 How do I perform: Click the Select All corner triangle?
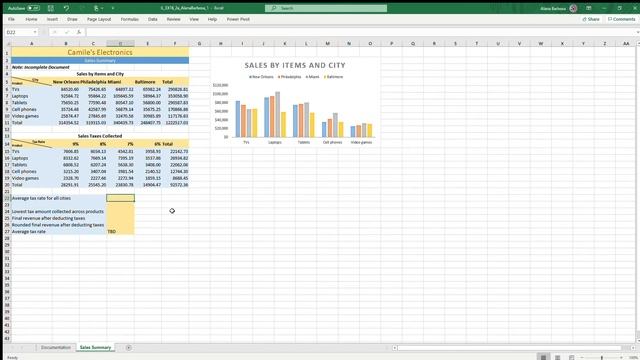tap(8, 43)
